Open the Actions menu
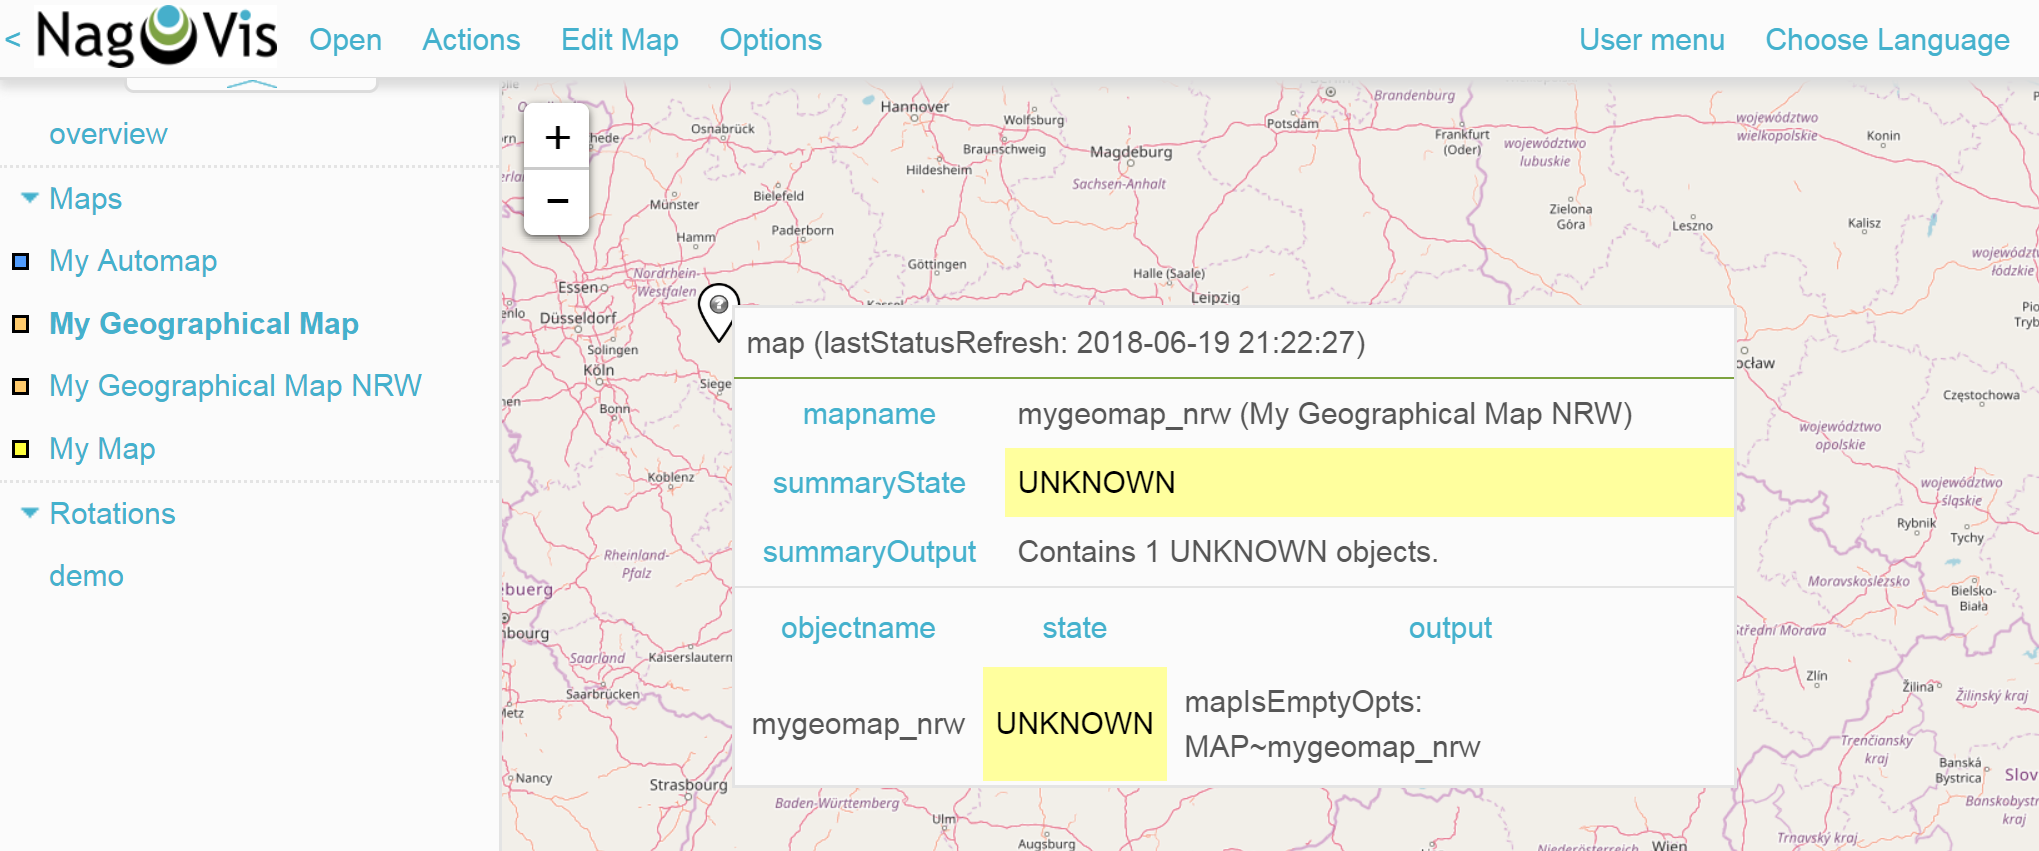 coord(471,40)
